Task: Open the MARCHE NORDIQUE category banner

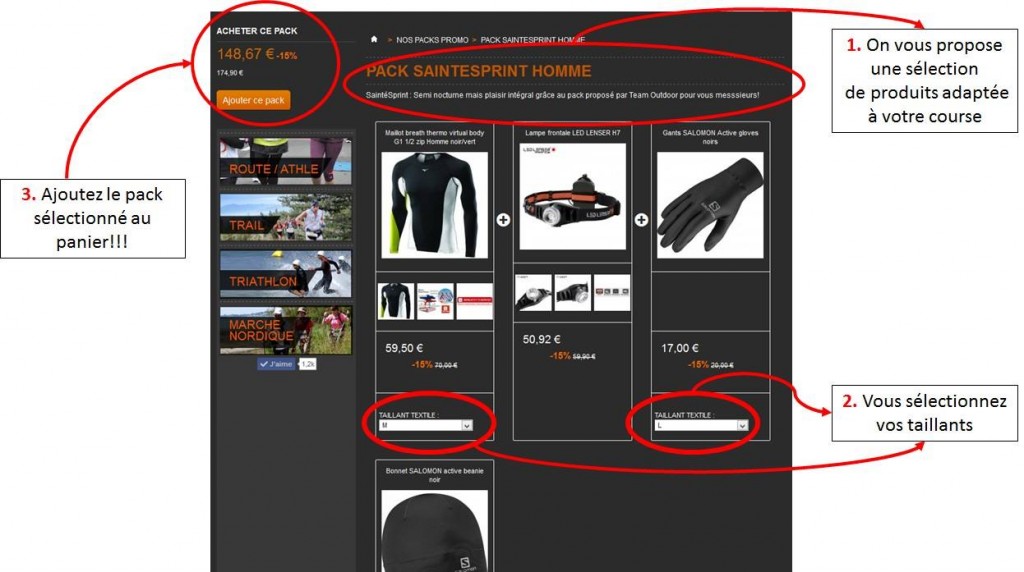Action: (285, 330)
